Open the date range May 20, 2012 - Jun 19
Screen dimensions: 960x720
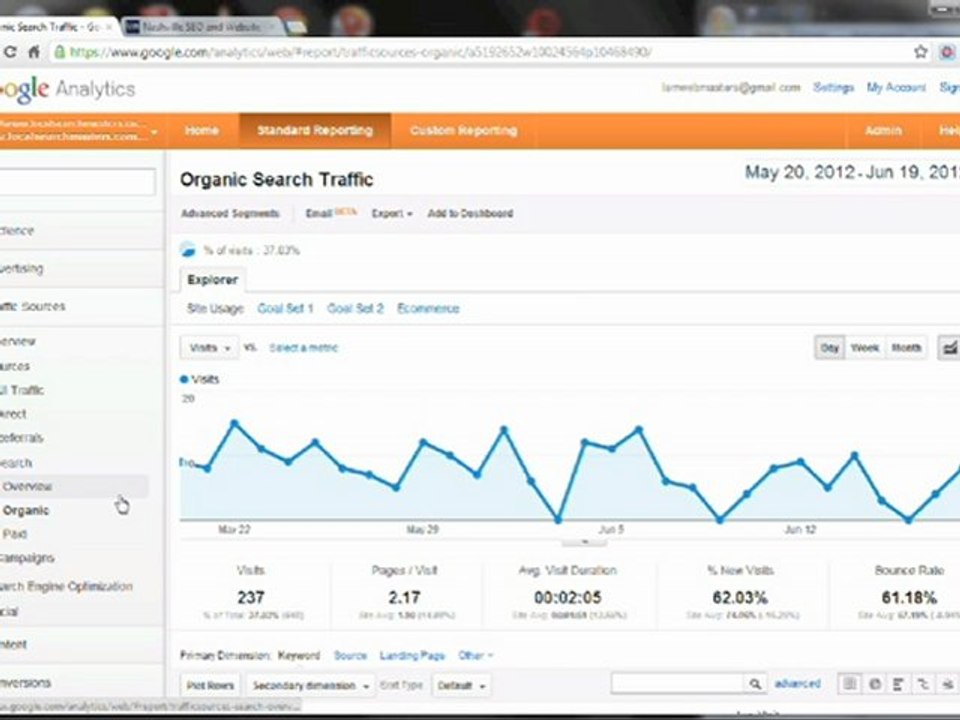click(x=852, y=172)
